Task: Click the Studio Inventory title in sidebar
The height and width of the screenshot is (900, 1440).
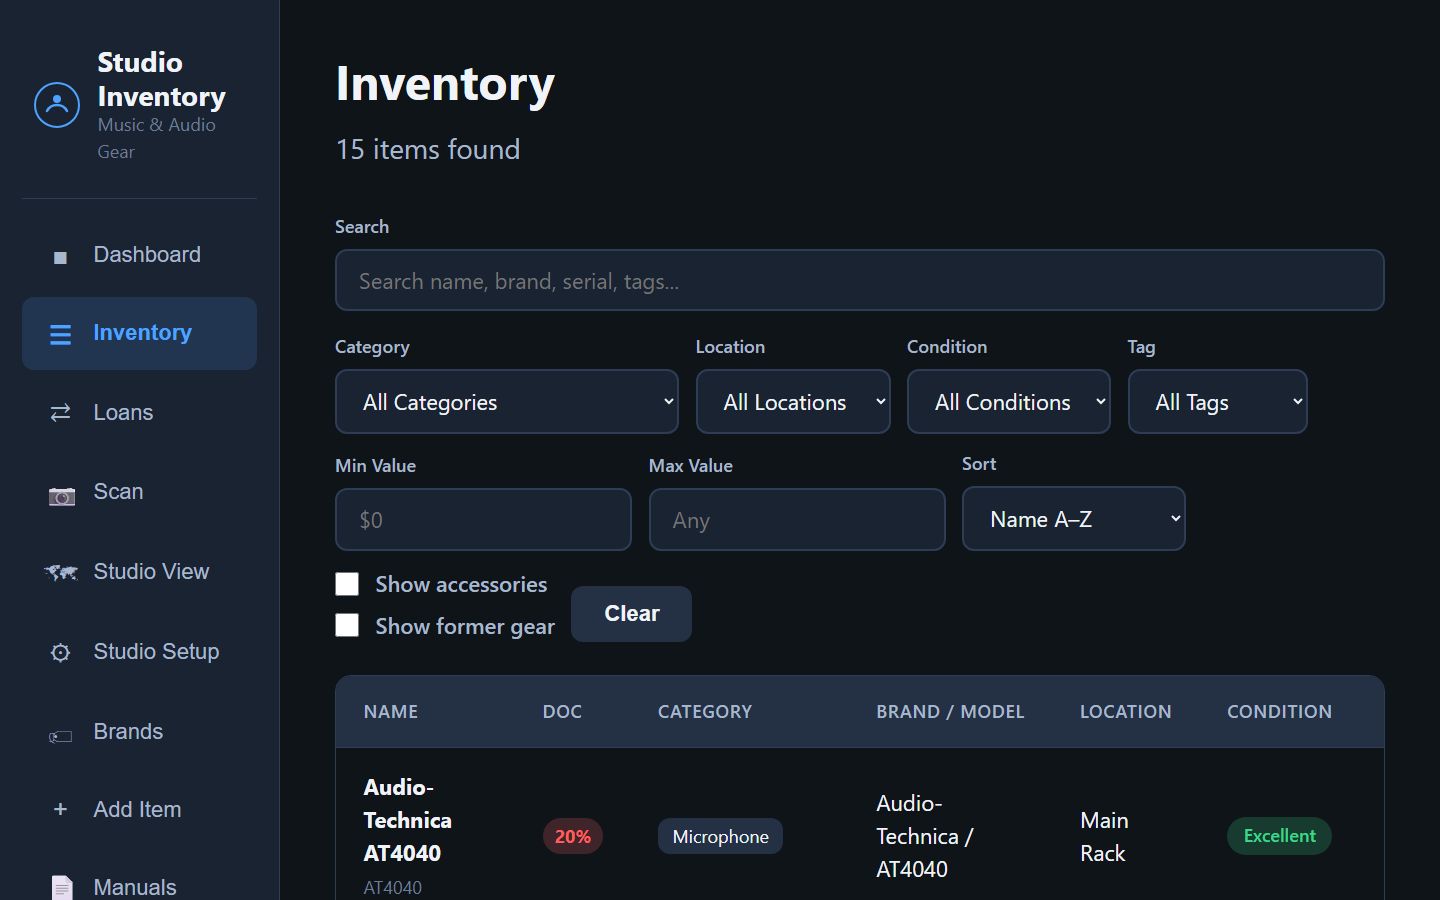Action: (162, 79)
